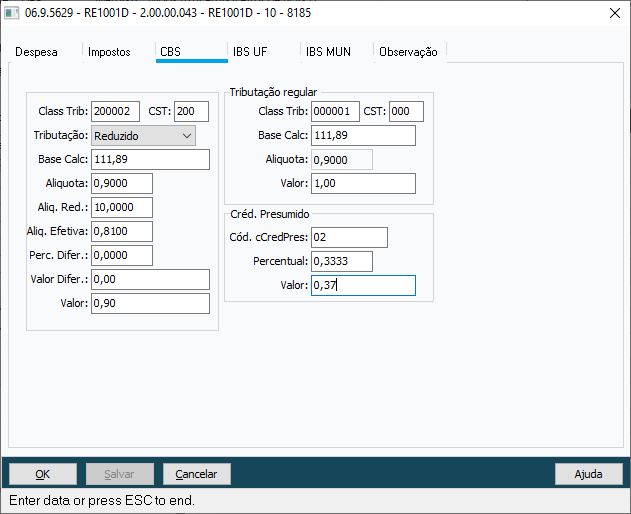Click the Perc. Difer. field 0,0000
The width and height of the screenshot is (631, 514).
pyautogui.click(x=122, y=256)
